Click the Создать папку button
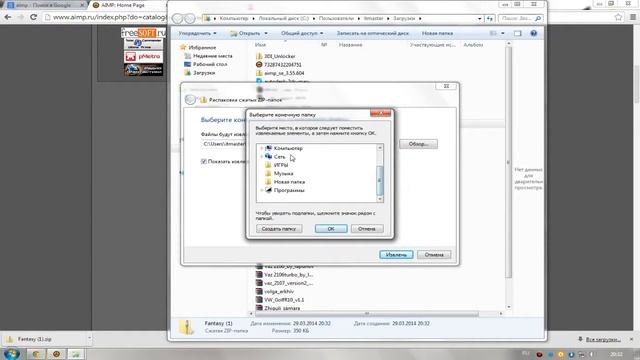This screenshot has width=640, height=360. click(x=279, y=229)
